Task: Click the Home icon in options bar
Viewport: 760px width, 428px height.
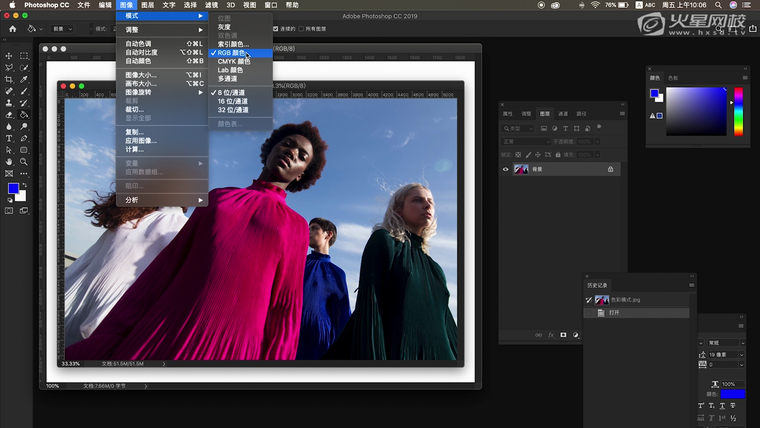Action: pyautogui.click(x=12, y=28)
